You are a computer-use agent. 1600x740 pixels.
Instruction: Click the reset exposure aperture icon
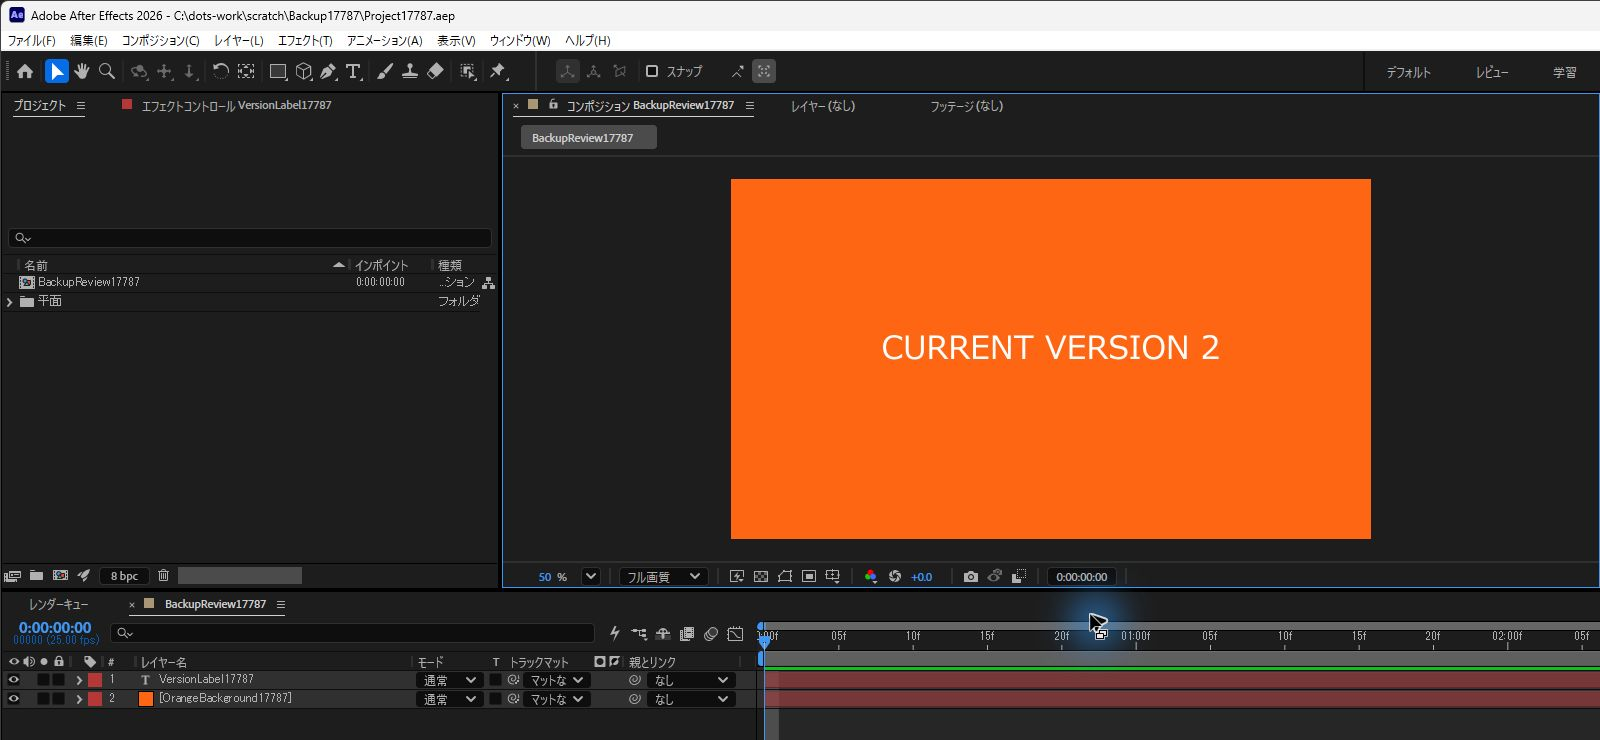click(895, 576)
